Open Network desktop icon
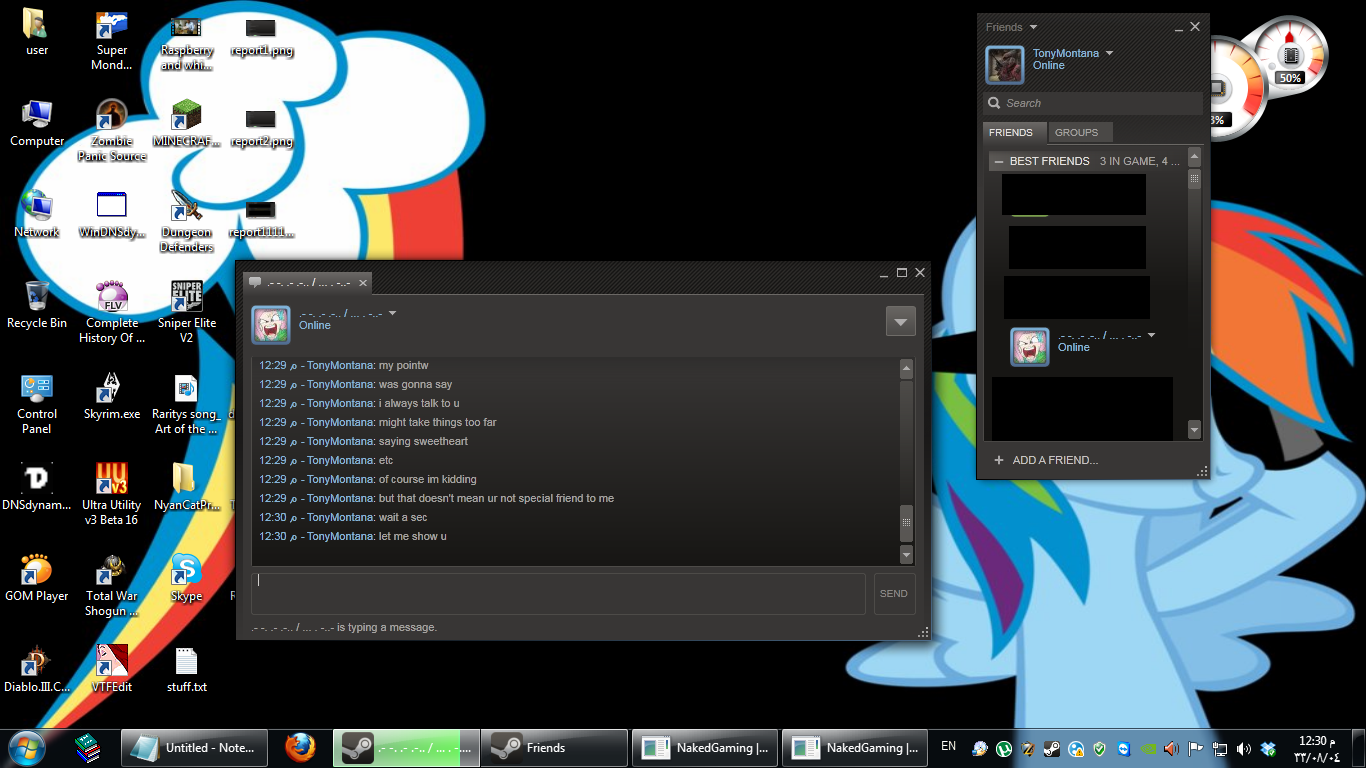Screen dimensions: 1366x768 37,213
